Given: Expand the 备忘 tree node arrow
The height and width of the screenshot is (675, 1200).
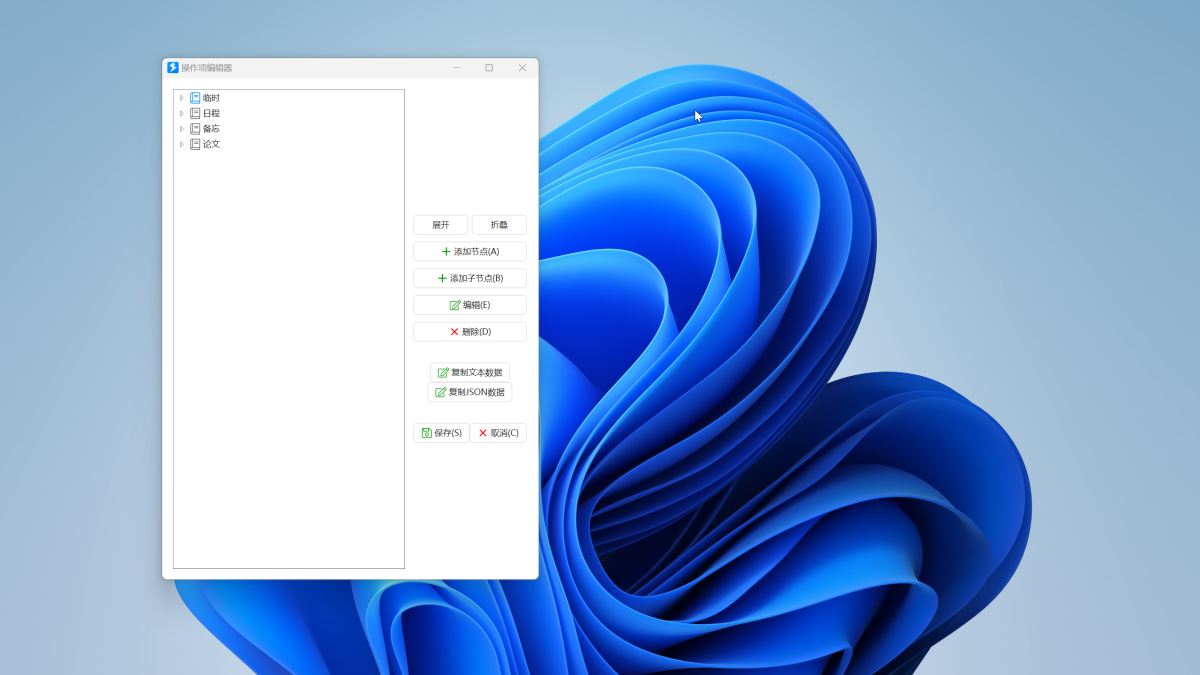Looking at the screenshot, I should pos(182,129).
